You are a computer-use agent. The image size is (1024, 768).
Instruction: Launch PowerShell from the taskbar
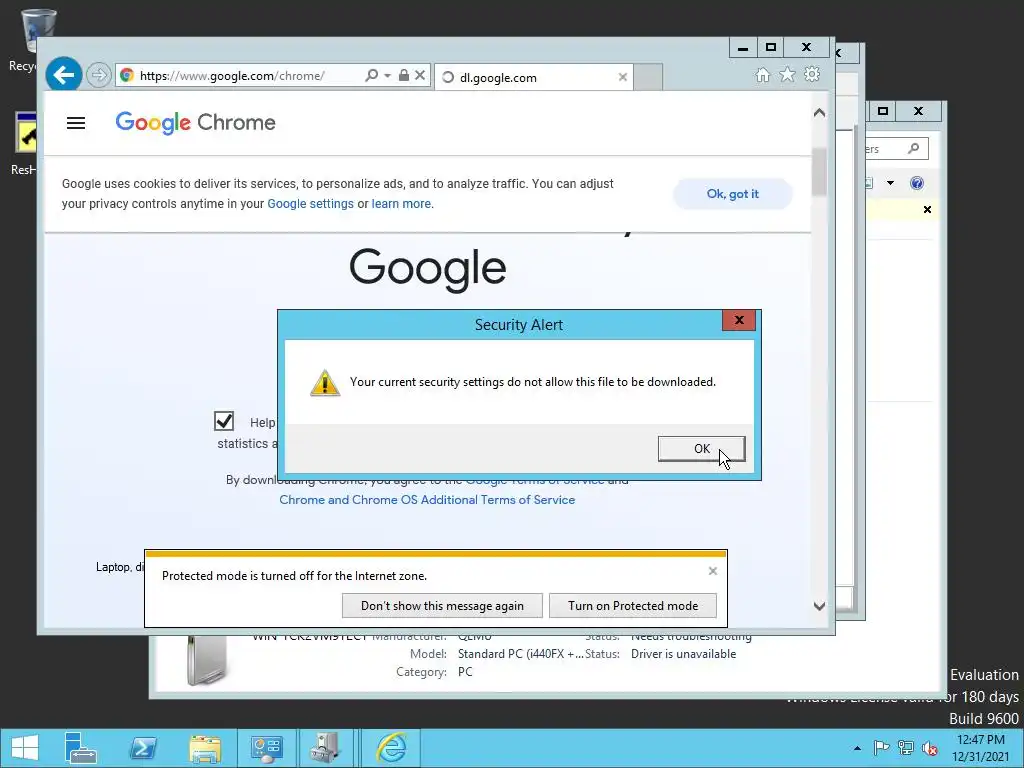[143, 748]
